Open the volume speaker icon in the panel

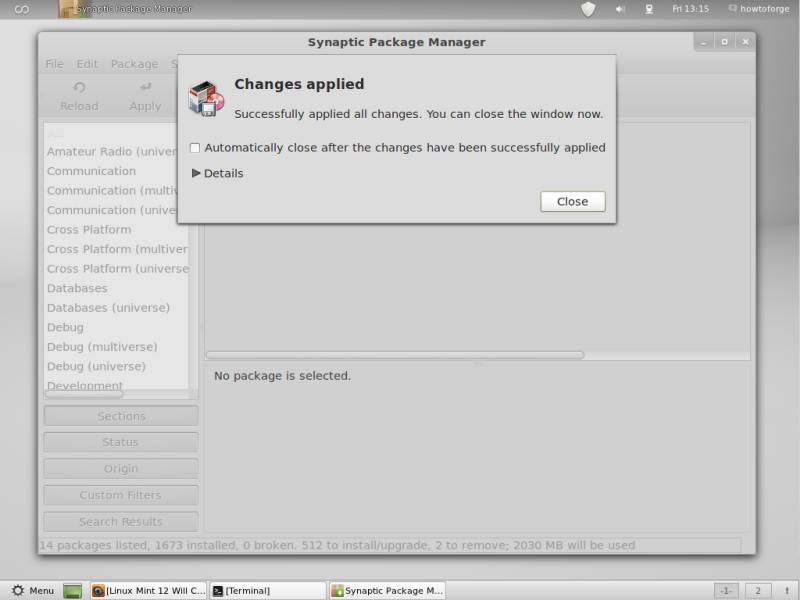click(620, 9)
